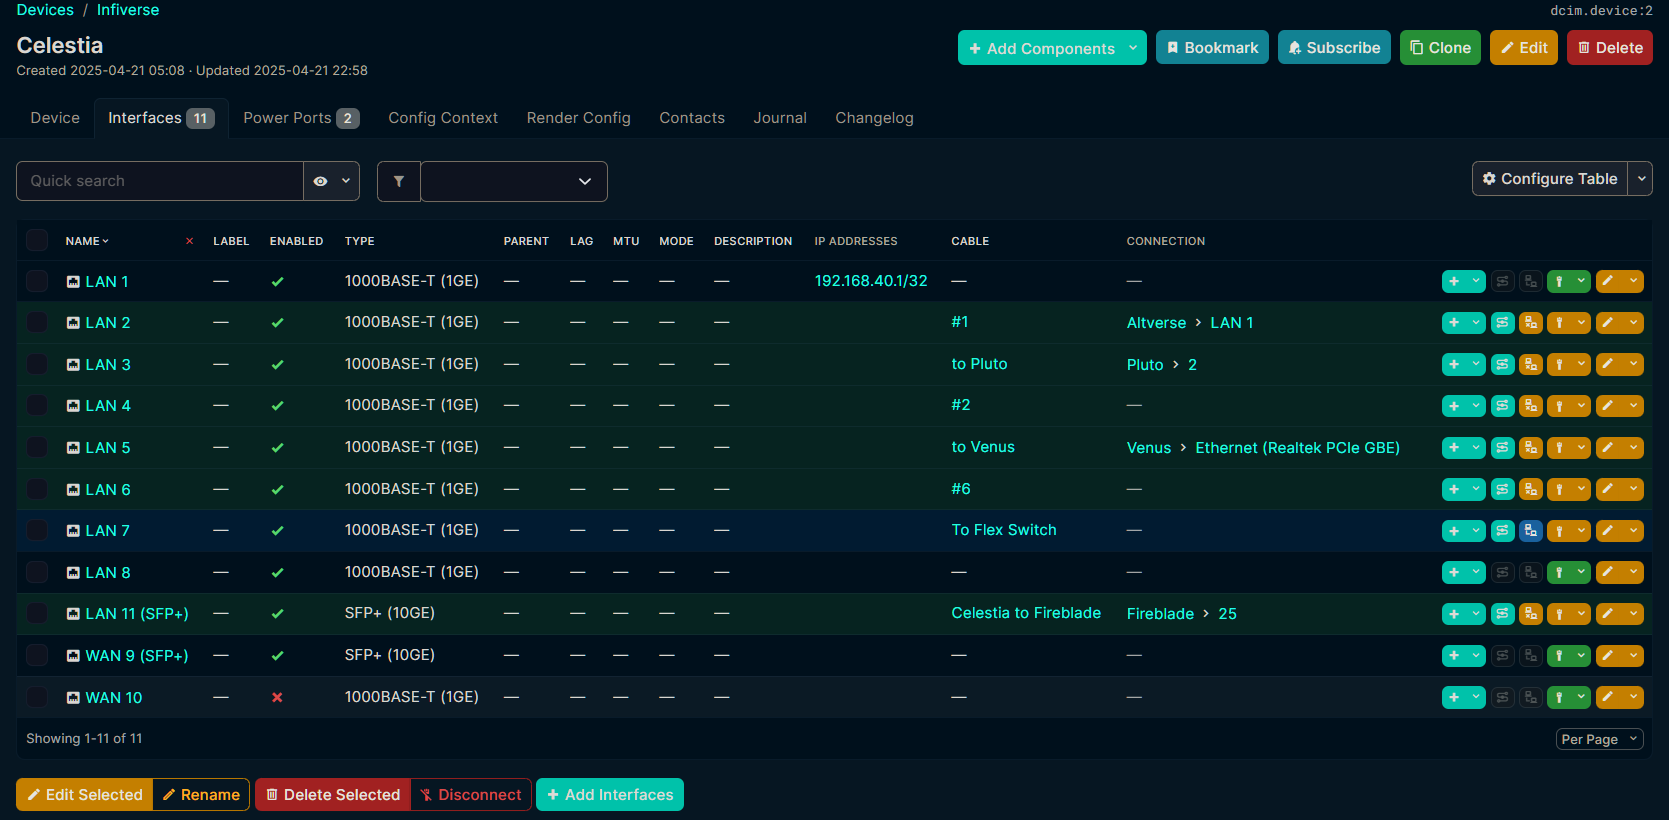The width and height of the screenshot is (1669, 820).
Task: Check the LAN 4 row checkbox
Action: click(37, 406)
